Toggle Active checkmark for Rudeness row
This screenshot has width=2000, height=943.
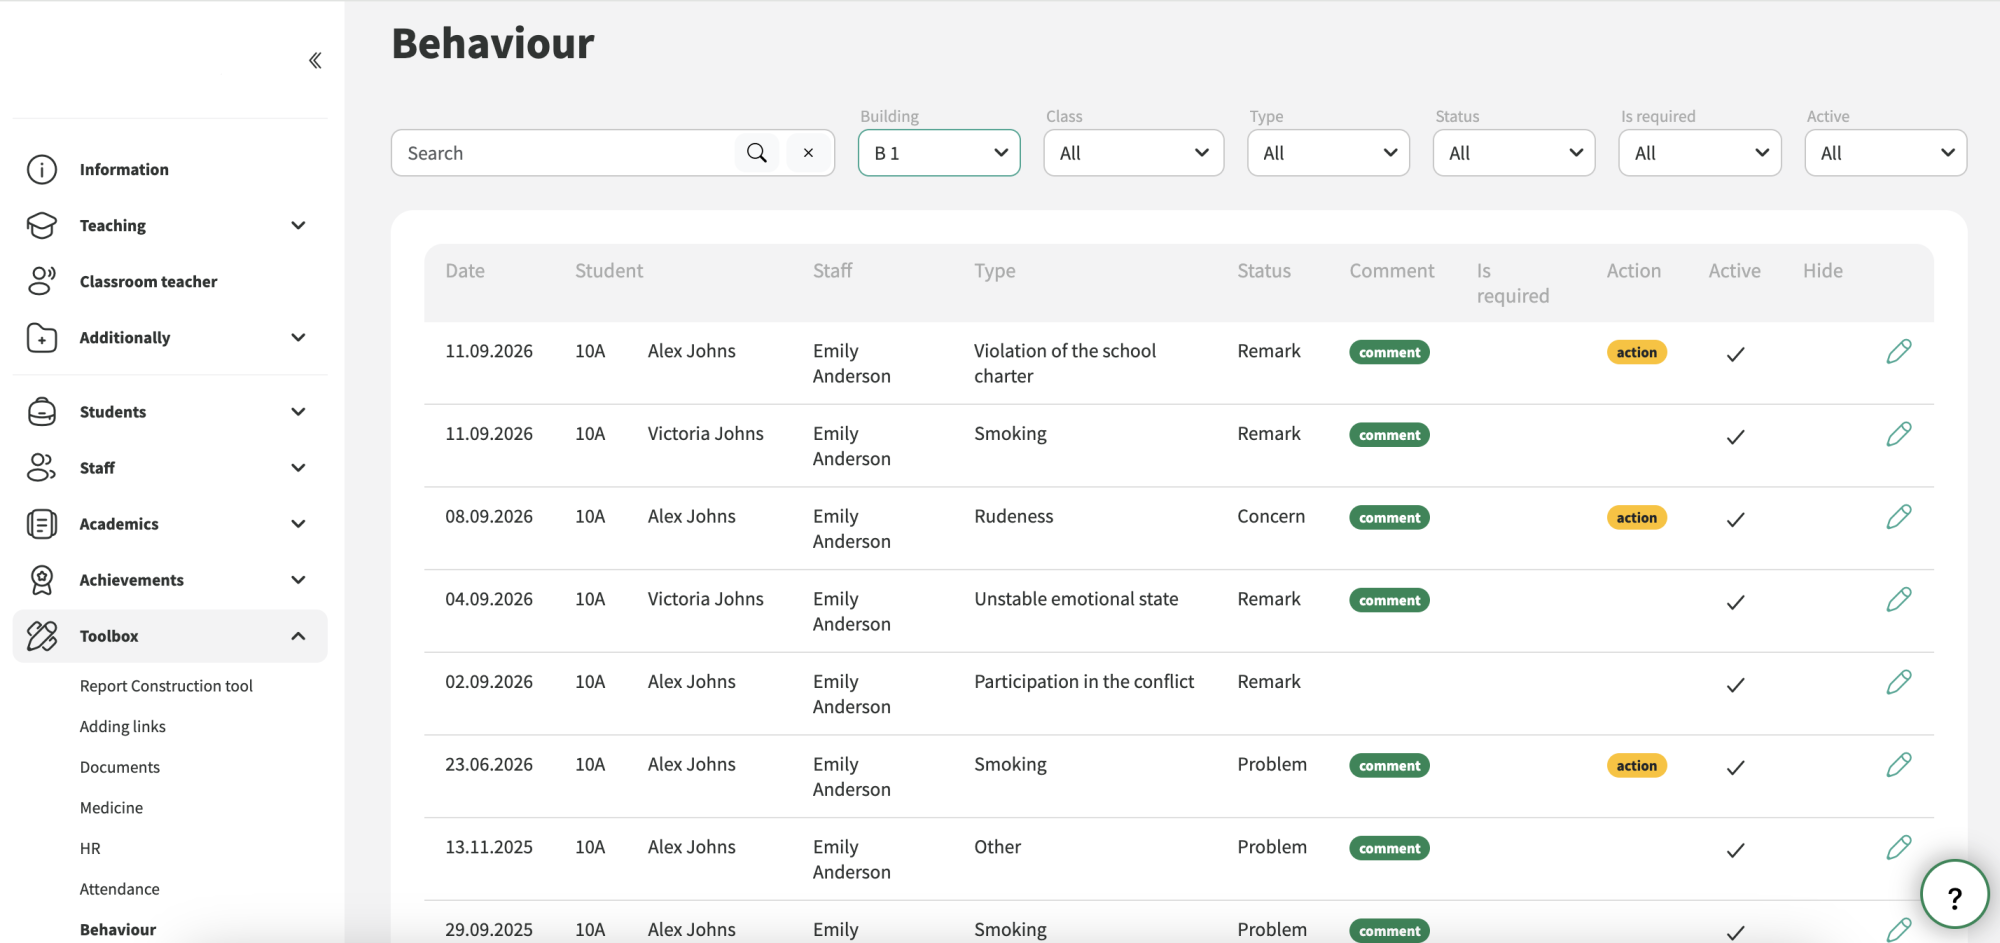(x=1735, y=519)
